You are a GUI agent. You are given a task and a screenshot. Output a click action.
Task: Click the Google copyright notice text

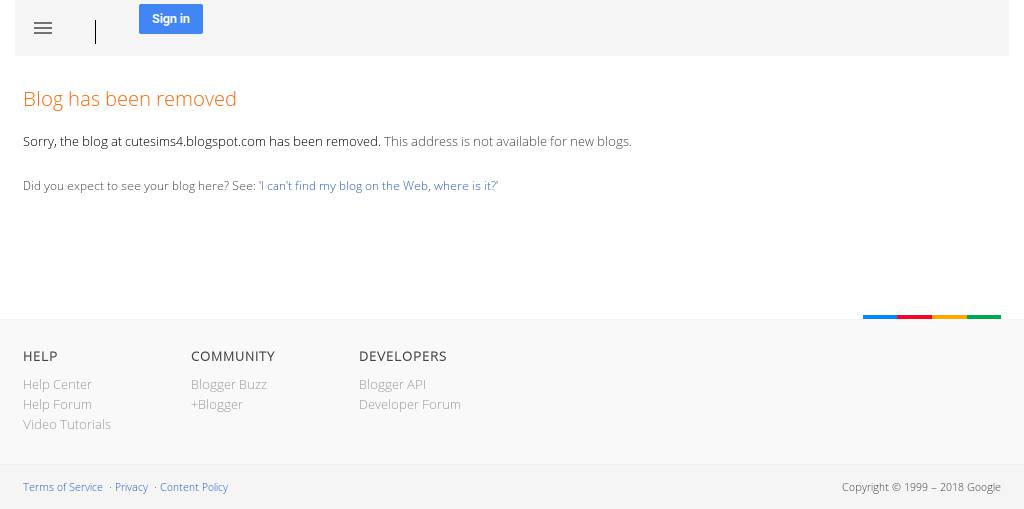pos(921,487)
